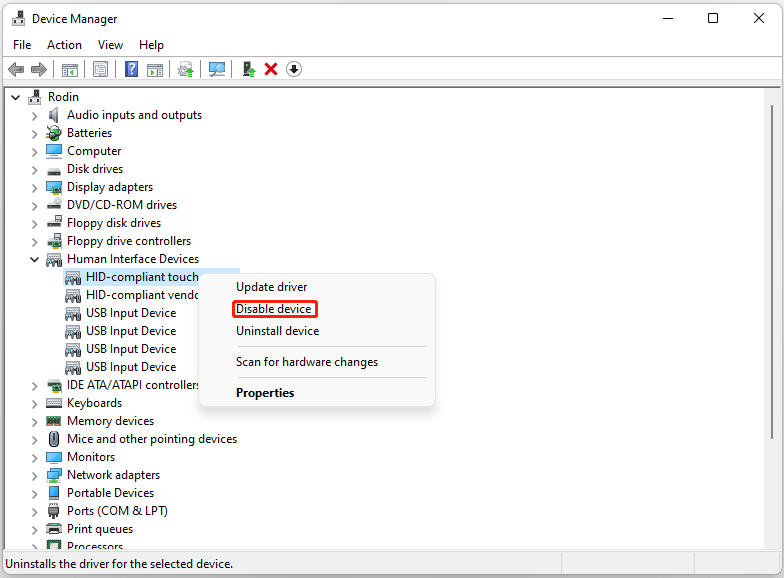The height and width of the screenshot is (578, 784).
Task: Click the Enable device toolbar icon
Action: point(248,69)
